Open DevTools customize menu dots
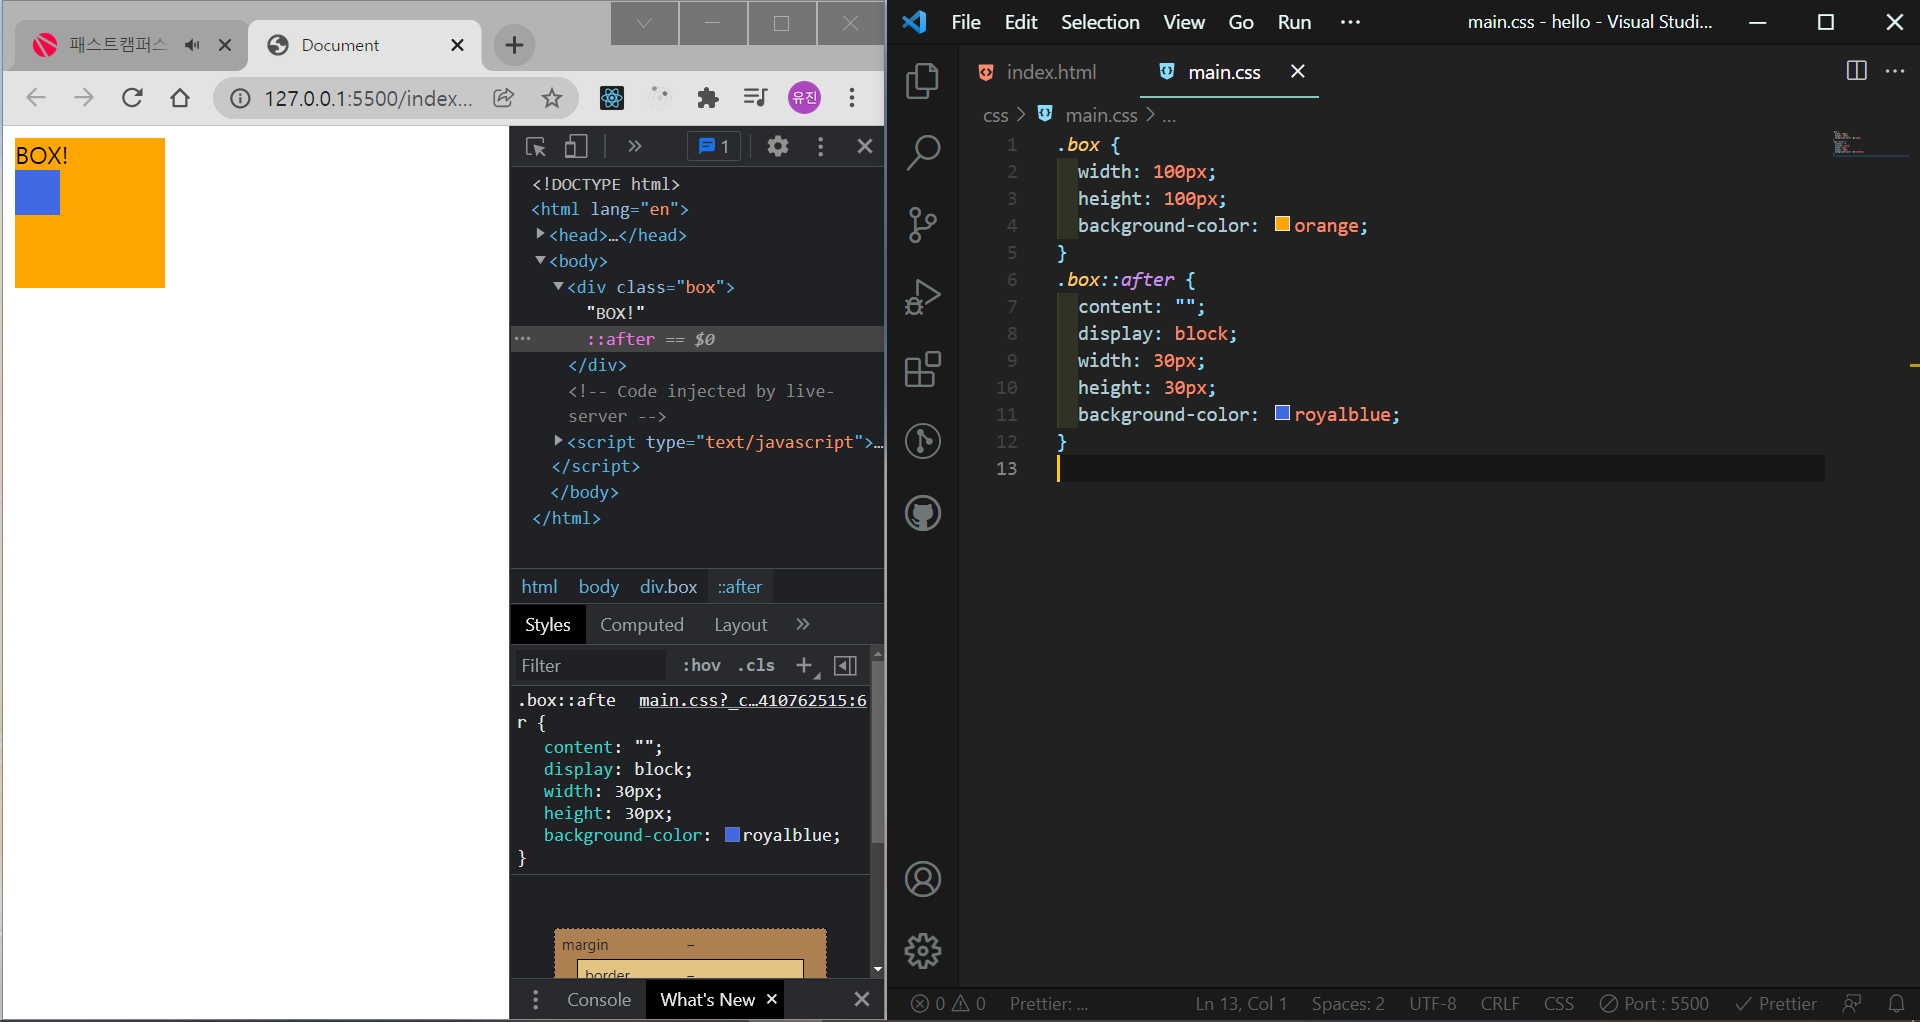The width and height of the screenshot is (1920, 1022). pos(821,146)
